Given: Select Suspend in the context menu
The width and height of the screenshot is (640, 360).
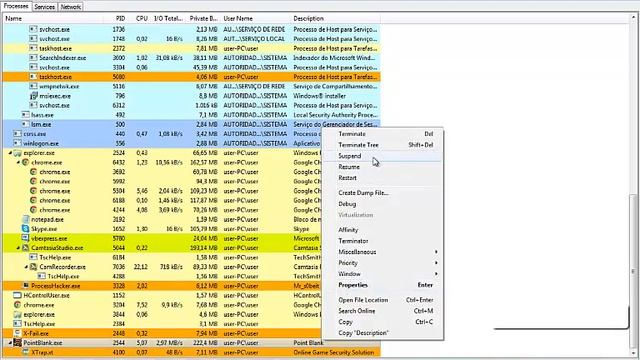Looking at the screenshot, I should [x=382, y=156].
